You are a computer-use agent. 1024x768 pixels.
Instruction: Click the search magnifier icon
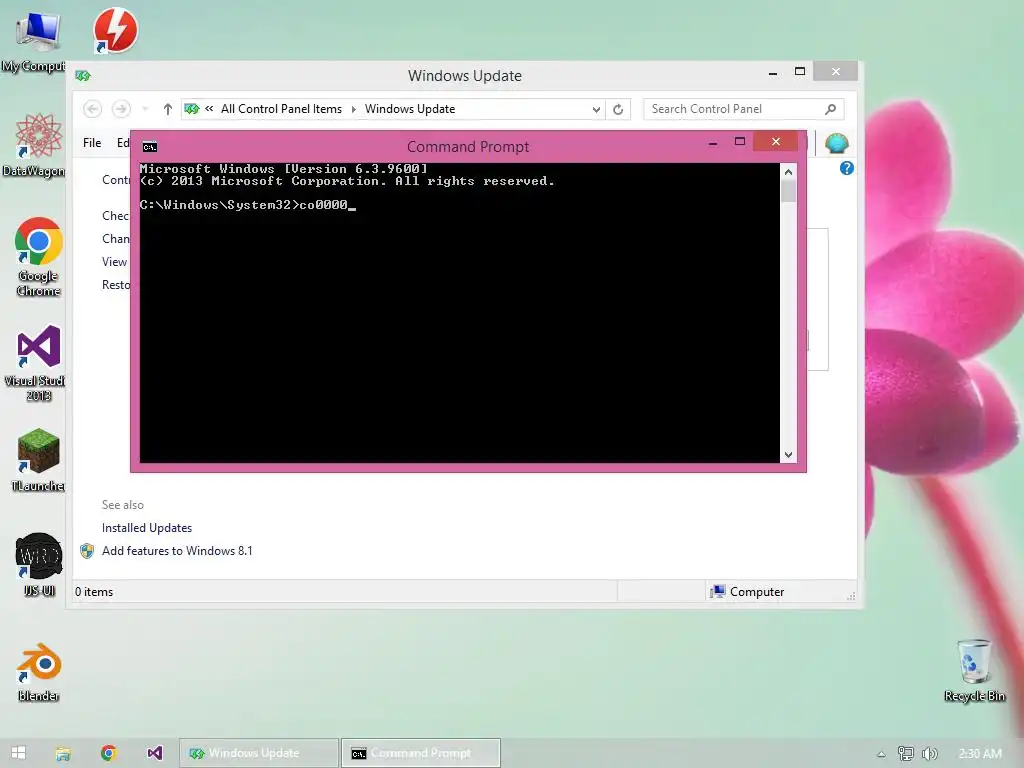830,109
